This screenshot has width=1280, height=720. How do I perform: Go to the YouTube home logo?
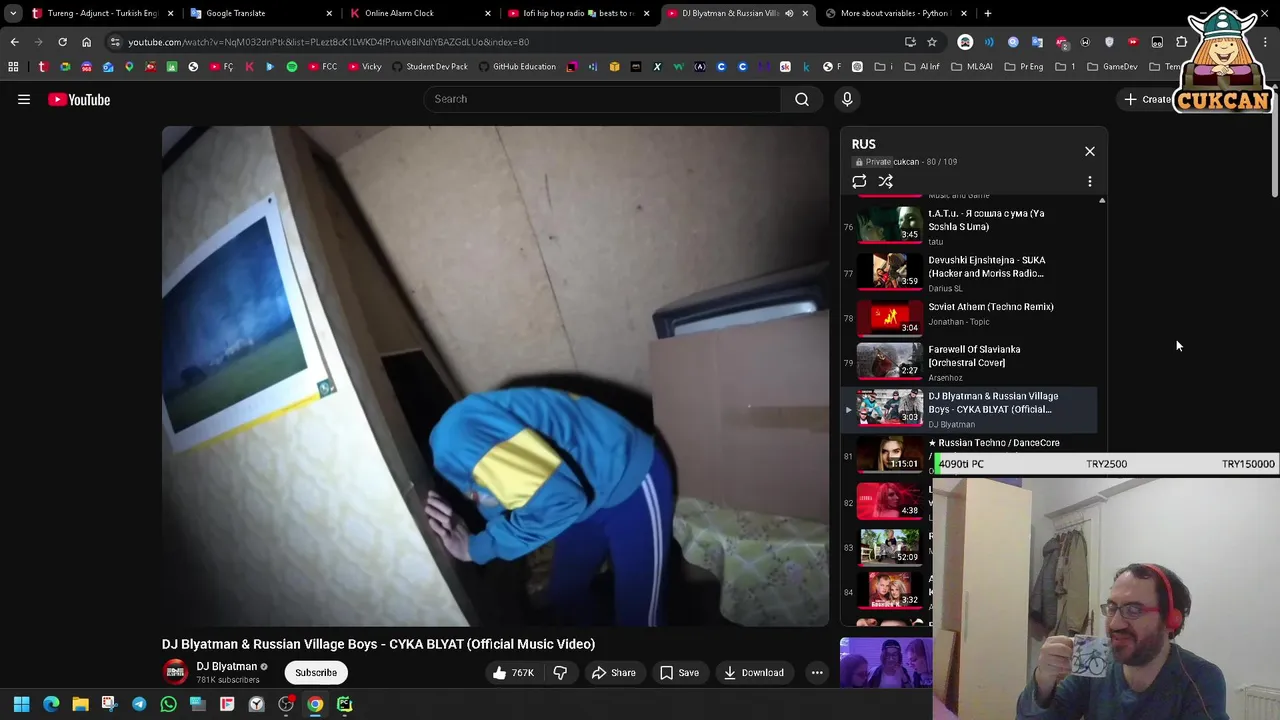(79, 99)
